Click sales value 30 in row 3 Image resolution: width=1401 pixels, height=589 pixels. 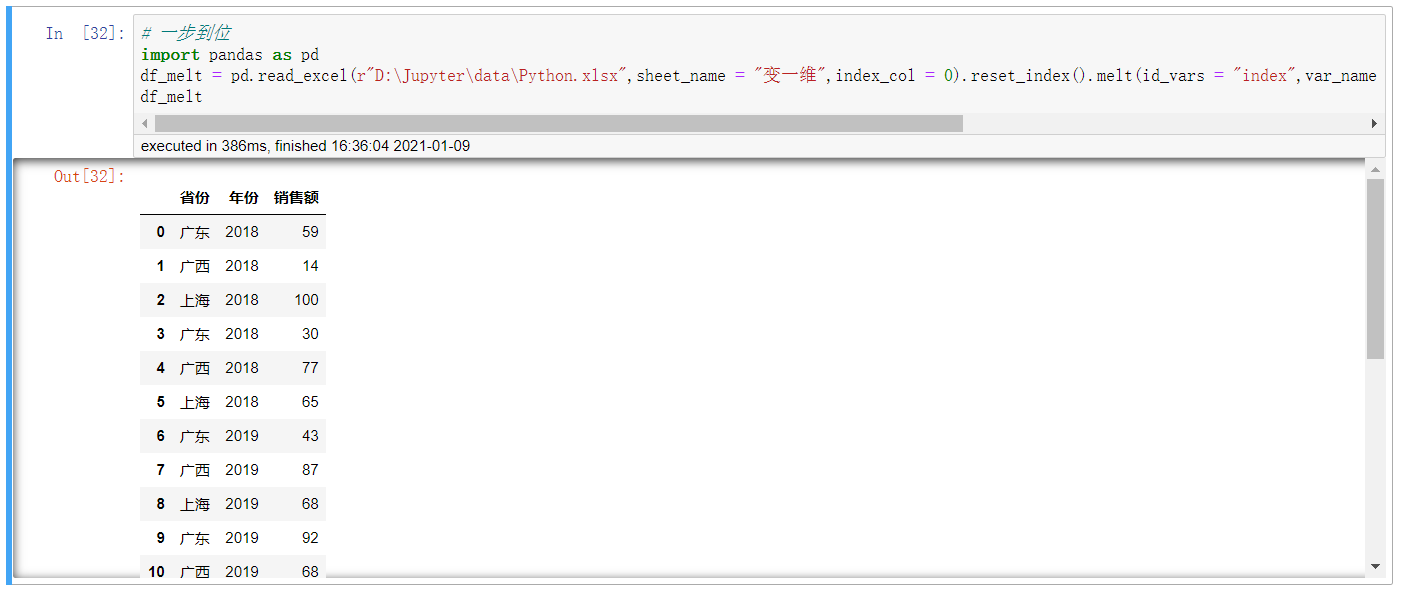pyautogui.click(x=310, y=334)
